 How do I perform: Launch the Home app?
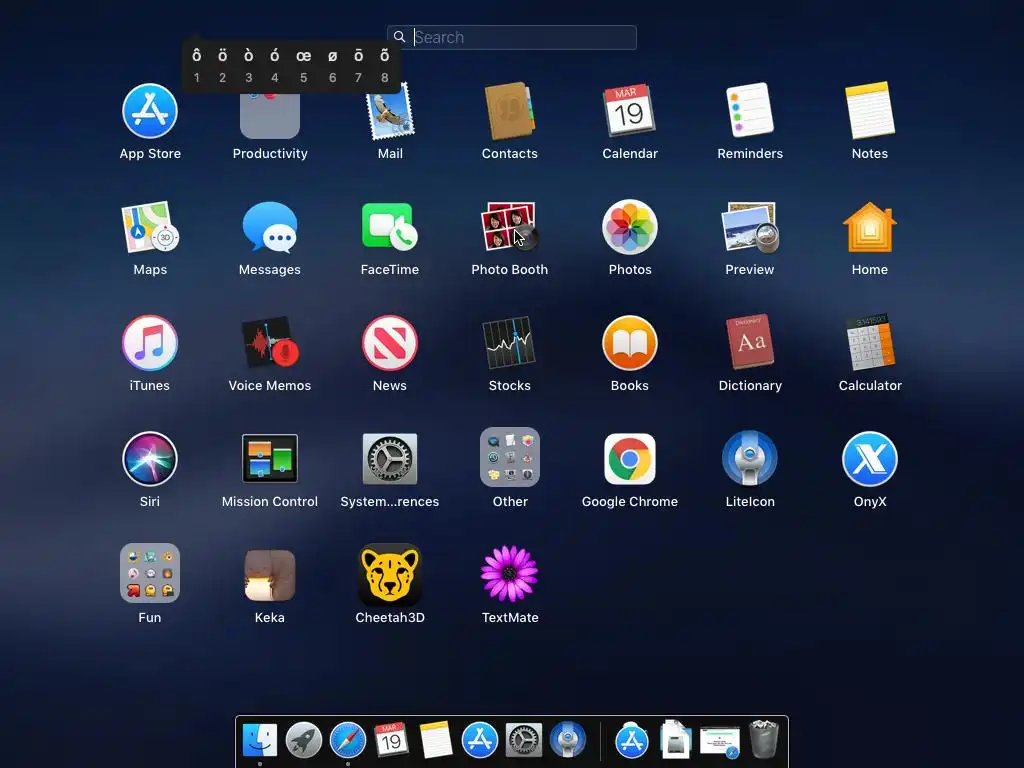[870, 227]
